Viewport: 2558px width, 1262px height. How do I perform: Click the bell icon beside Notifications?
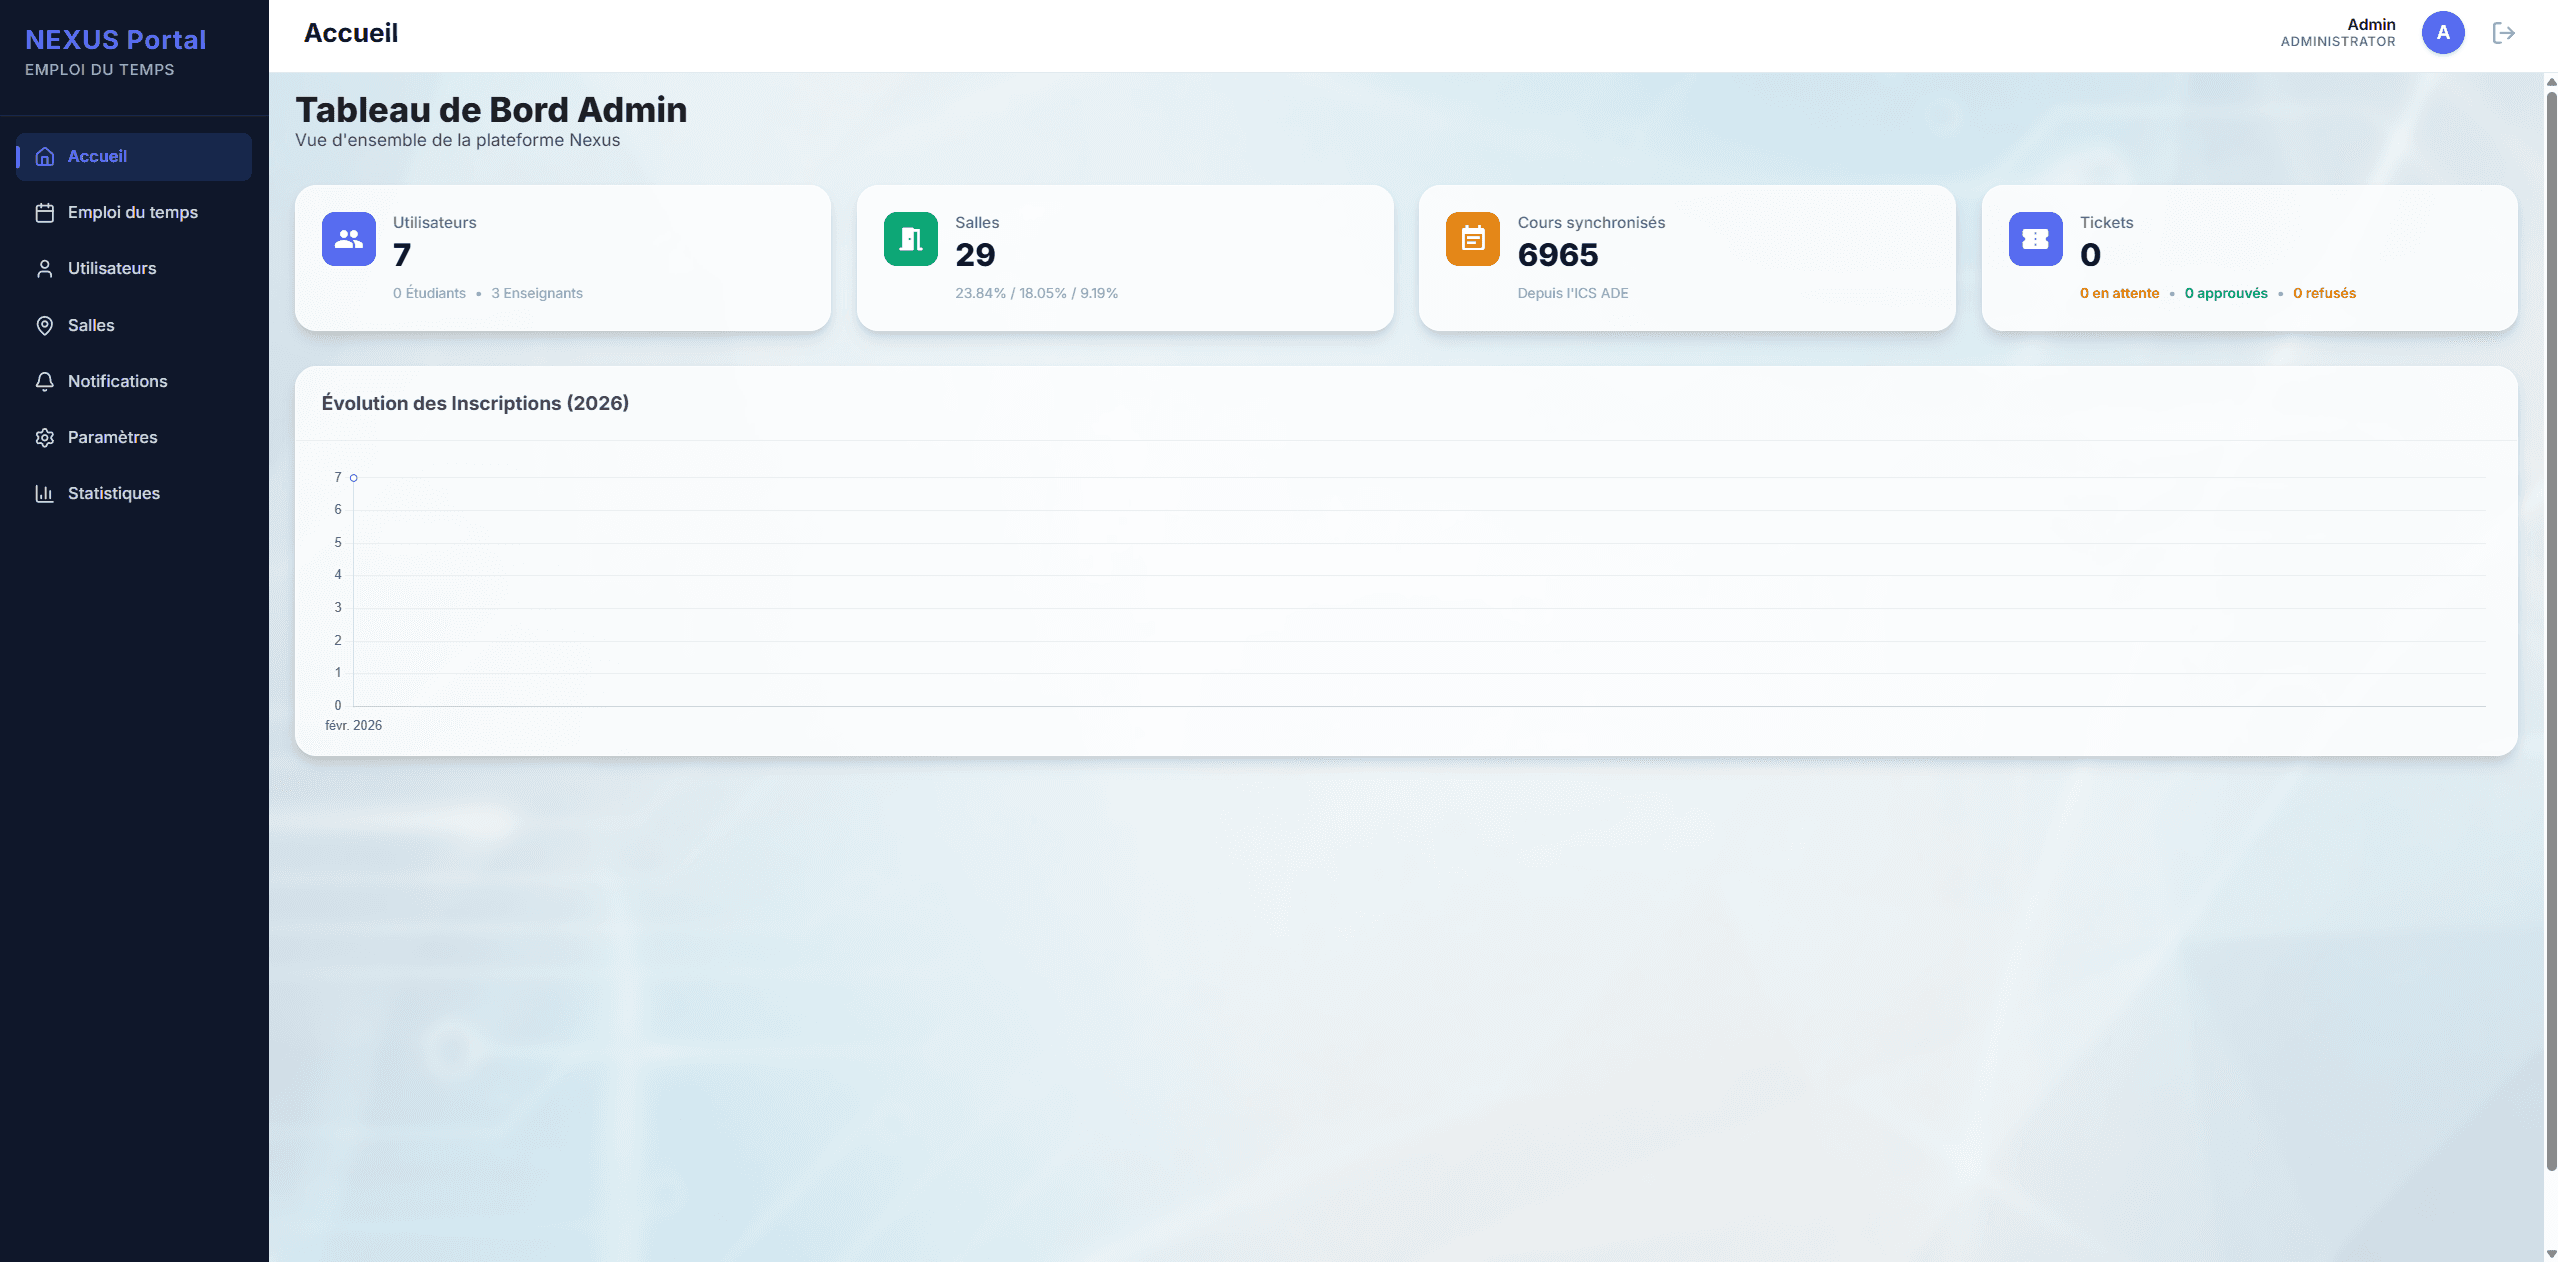click(x=44, y=381)
